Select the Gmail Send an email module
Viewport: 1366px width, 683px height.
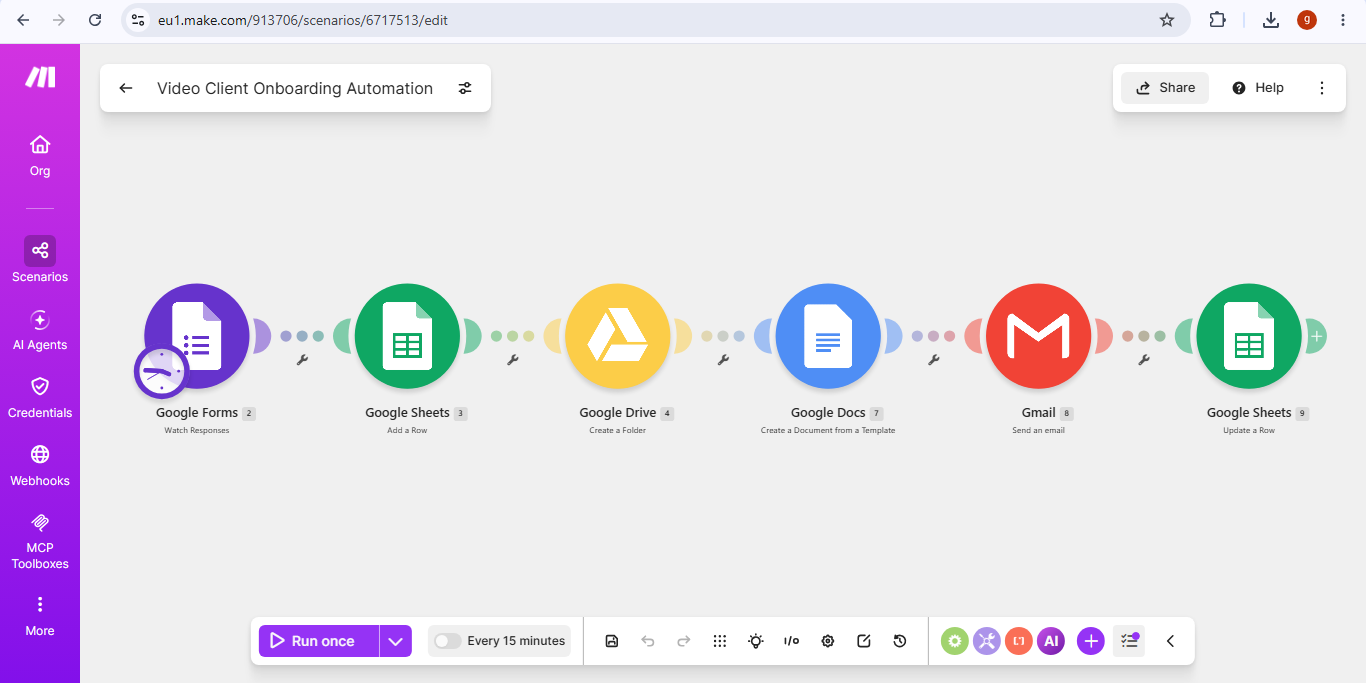tap(1038, 336)
